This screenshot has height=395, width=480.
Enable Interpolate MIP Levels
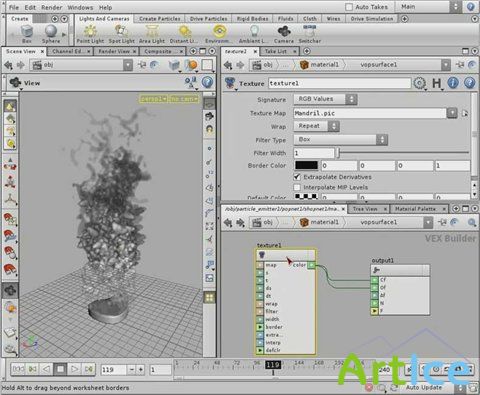point(297,187)
